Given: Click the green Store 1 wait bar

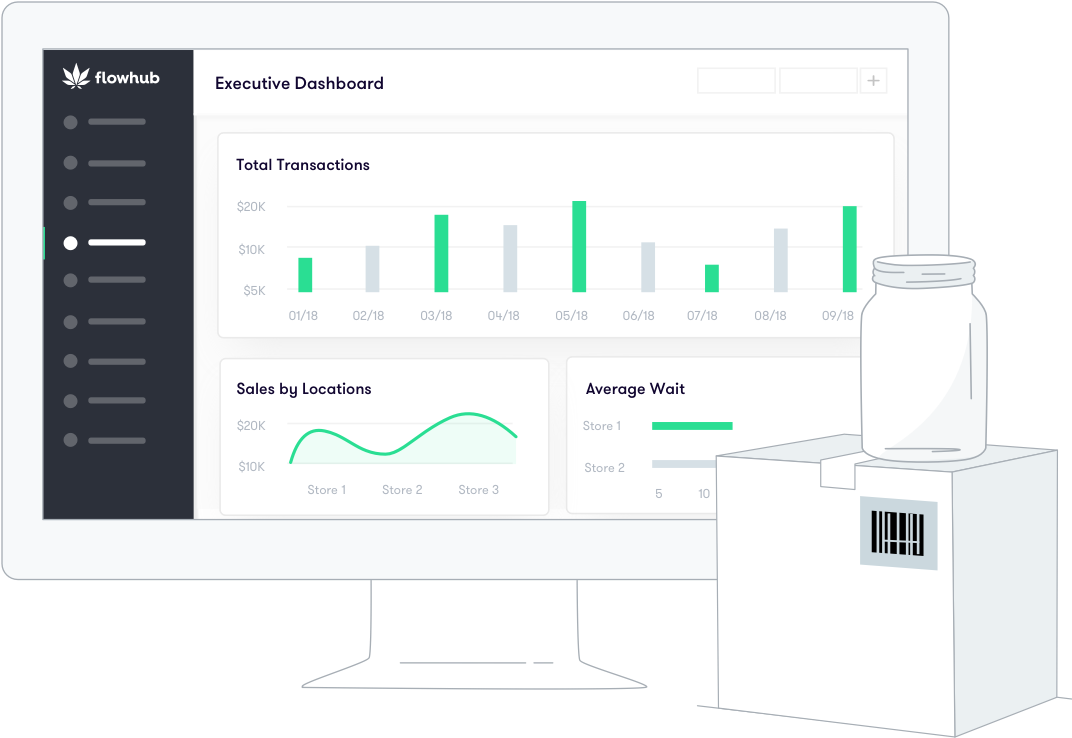Looking at the screenshot, I should click(692, 426).
